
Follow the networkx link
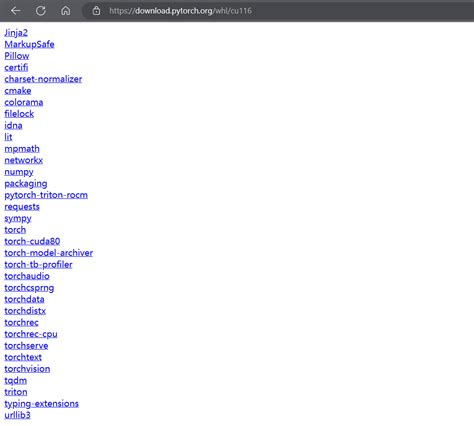(24, 160)
